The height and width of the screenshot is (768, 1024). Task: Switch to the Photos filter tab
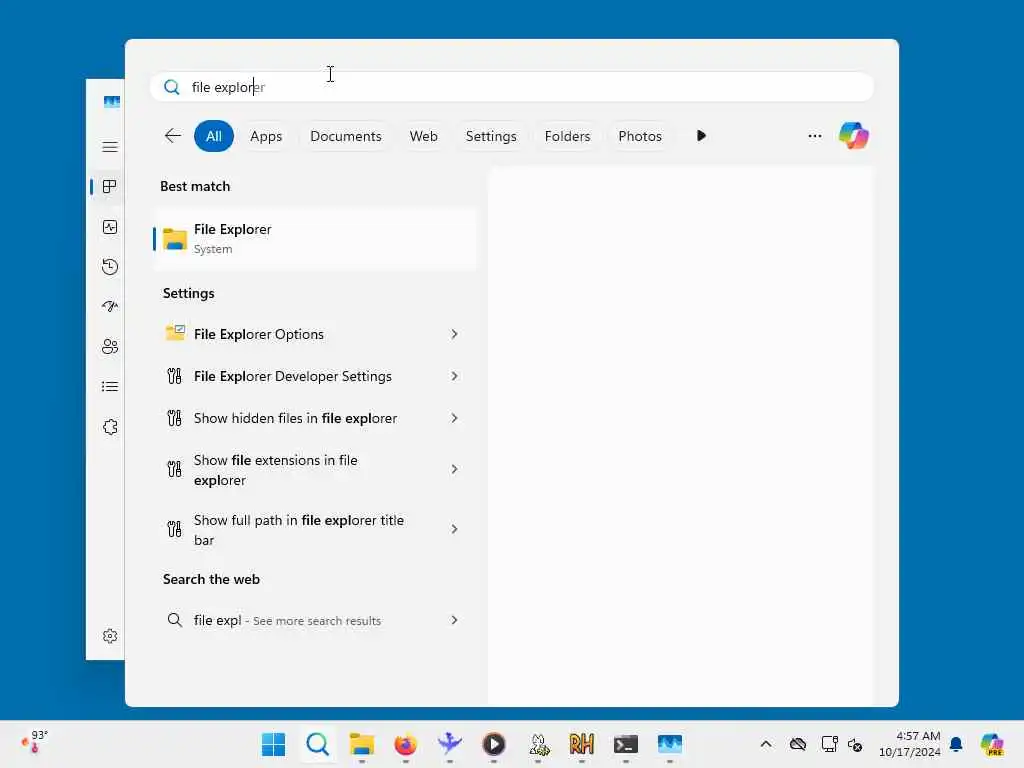coord(640,136)
